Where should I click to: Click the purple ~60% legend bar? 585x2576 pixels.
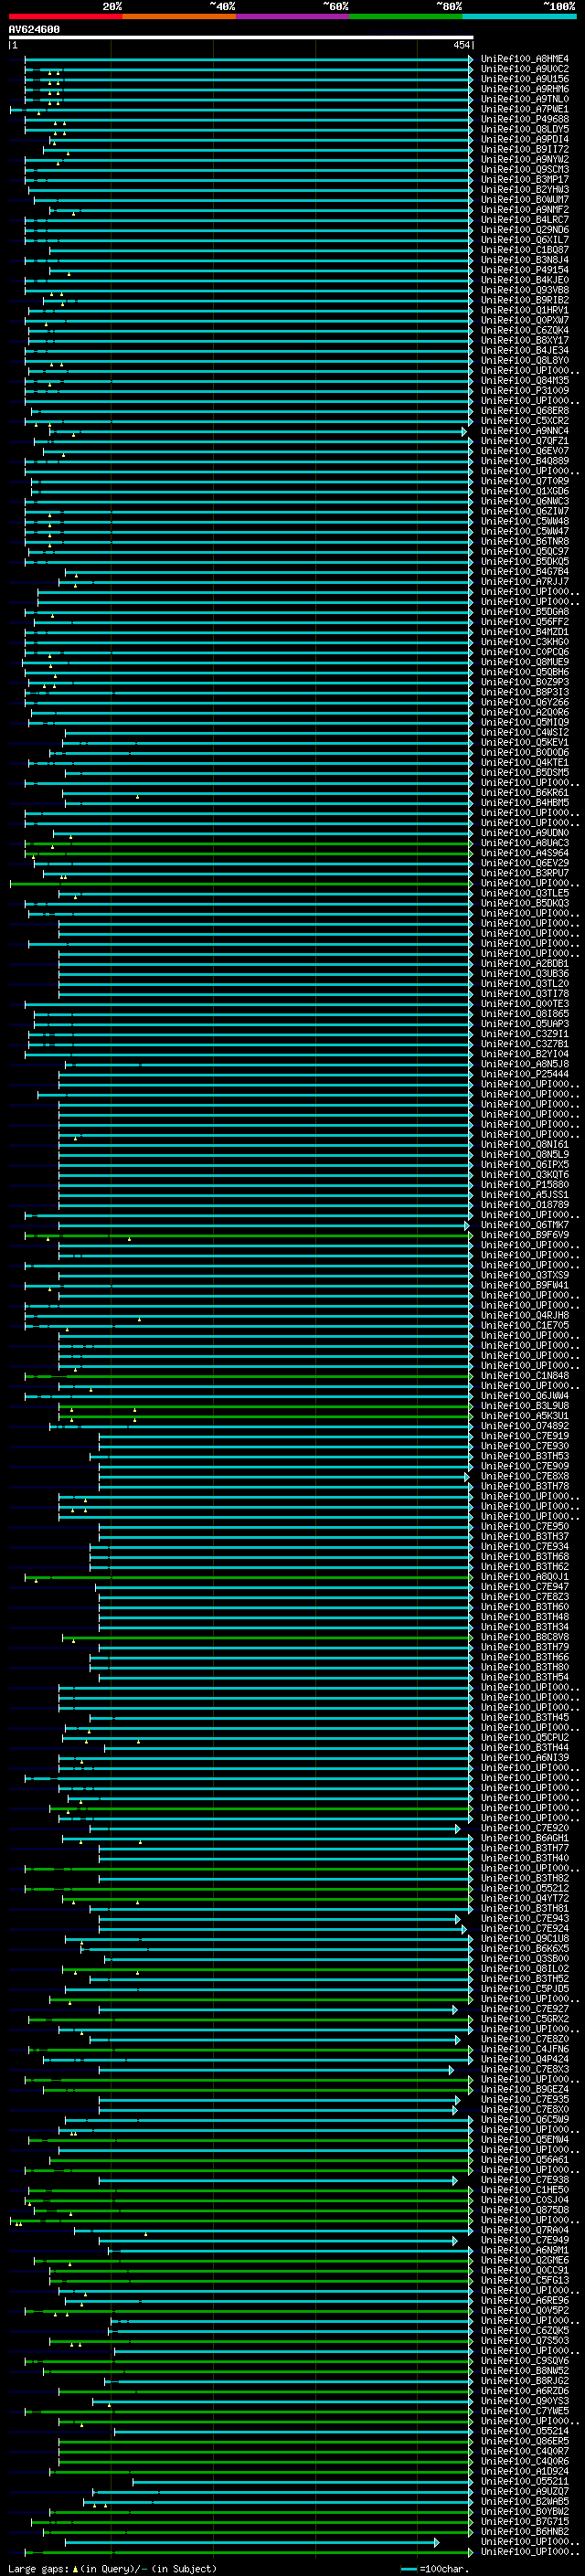[293, 16]
